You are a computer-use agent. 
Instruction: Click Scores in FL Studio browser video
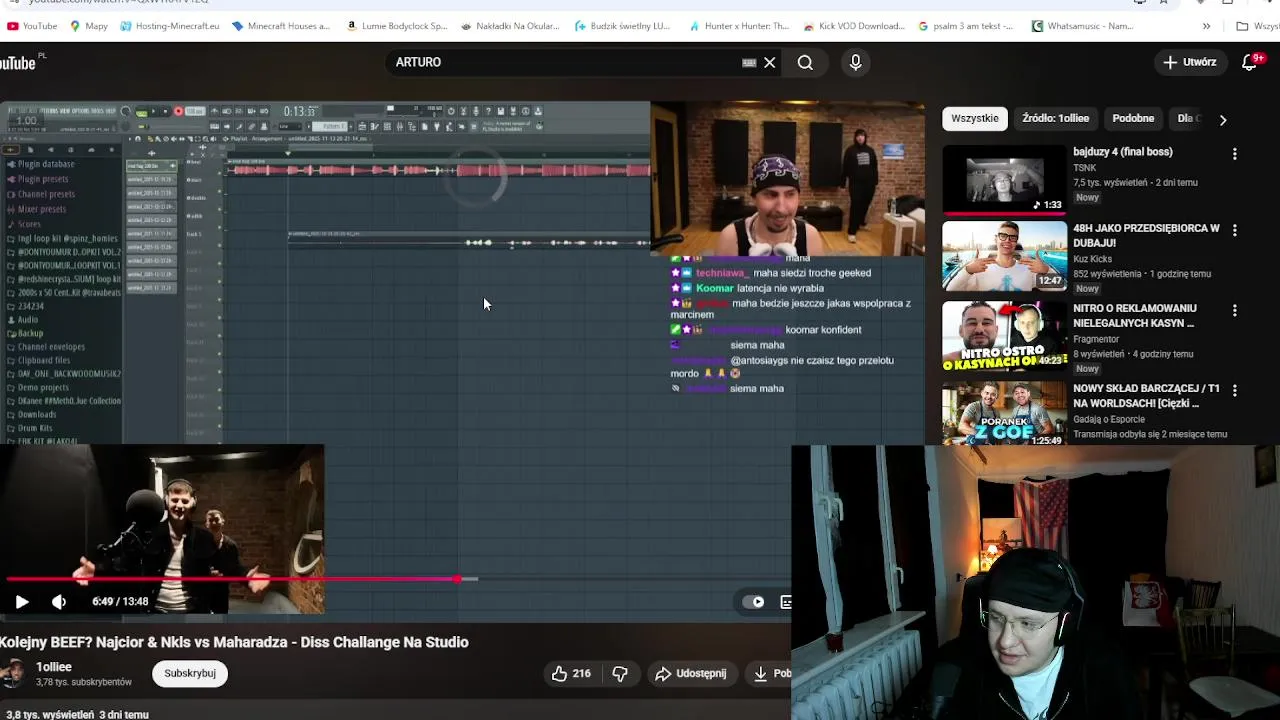tap(30, 223)
